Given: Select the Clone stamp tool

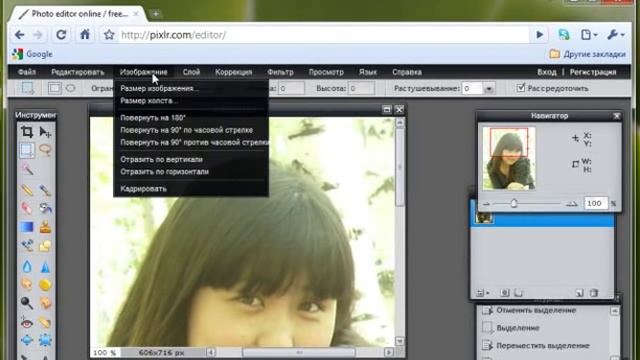Looking at the screenshot, I should pos(45,227).
